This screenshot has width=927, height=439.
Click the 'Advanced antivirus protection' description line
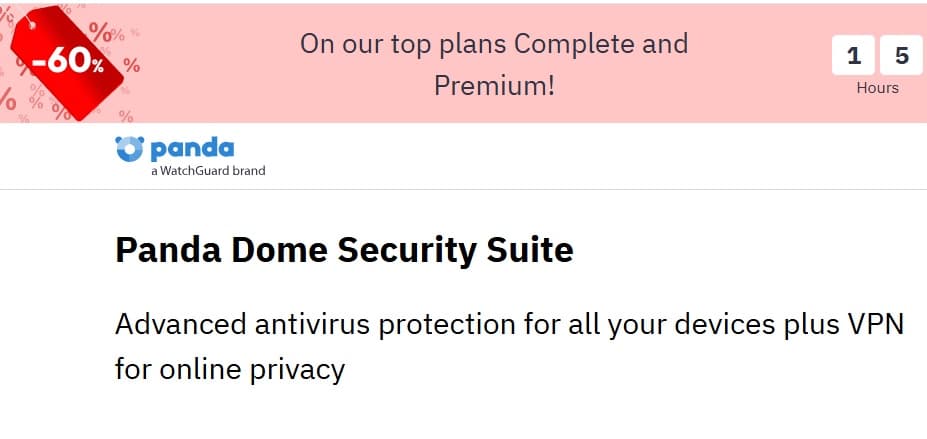pyautogui.click(x=509, y=324)
